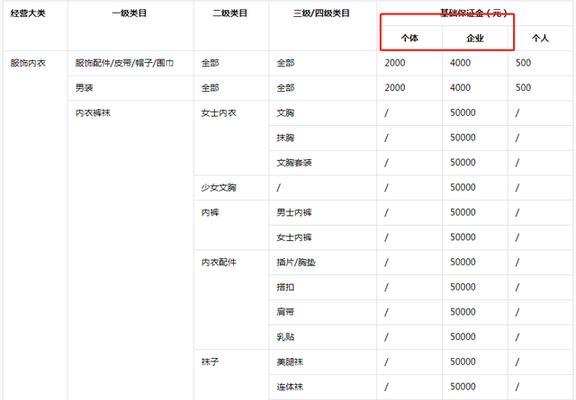
Task: Select 4000 in the 服饰配件 row
Action: click(x=460, y=63)
